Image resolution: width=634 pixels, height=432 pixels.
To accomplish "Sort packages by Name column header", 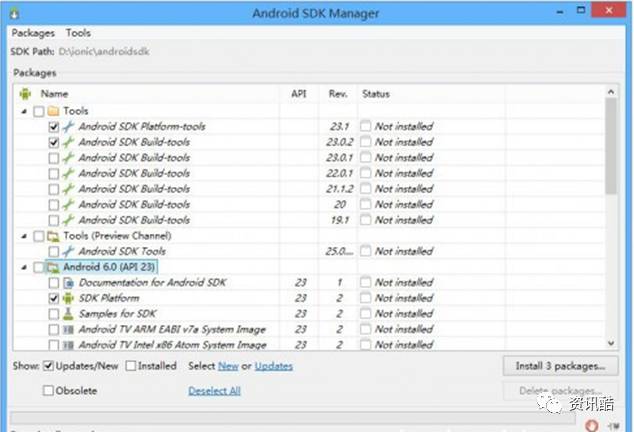I will 54,94.
